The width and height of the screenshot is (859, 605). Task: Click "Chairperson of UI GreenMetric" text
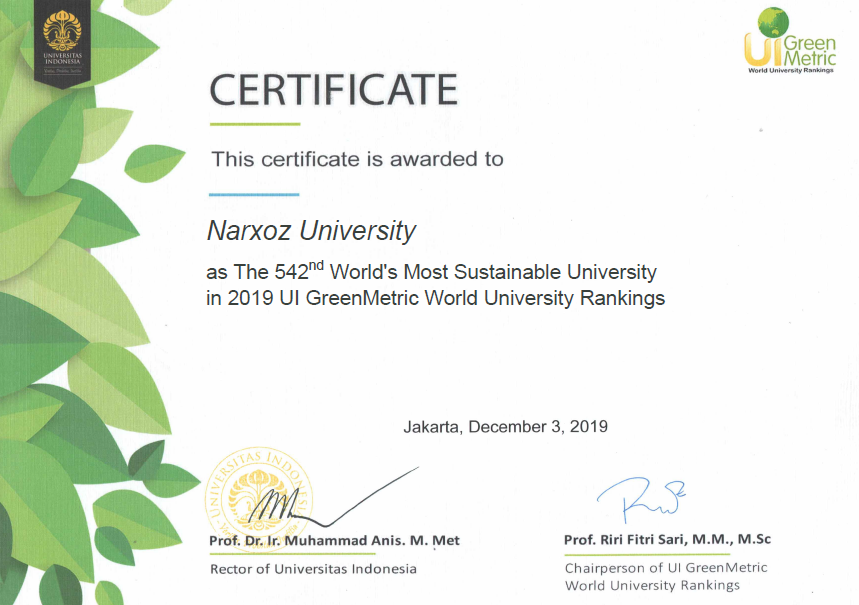[666, 568]
